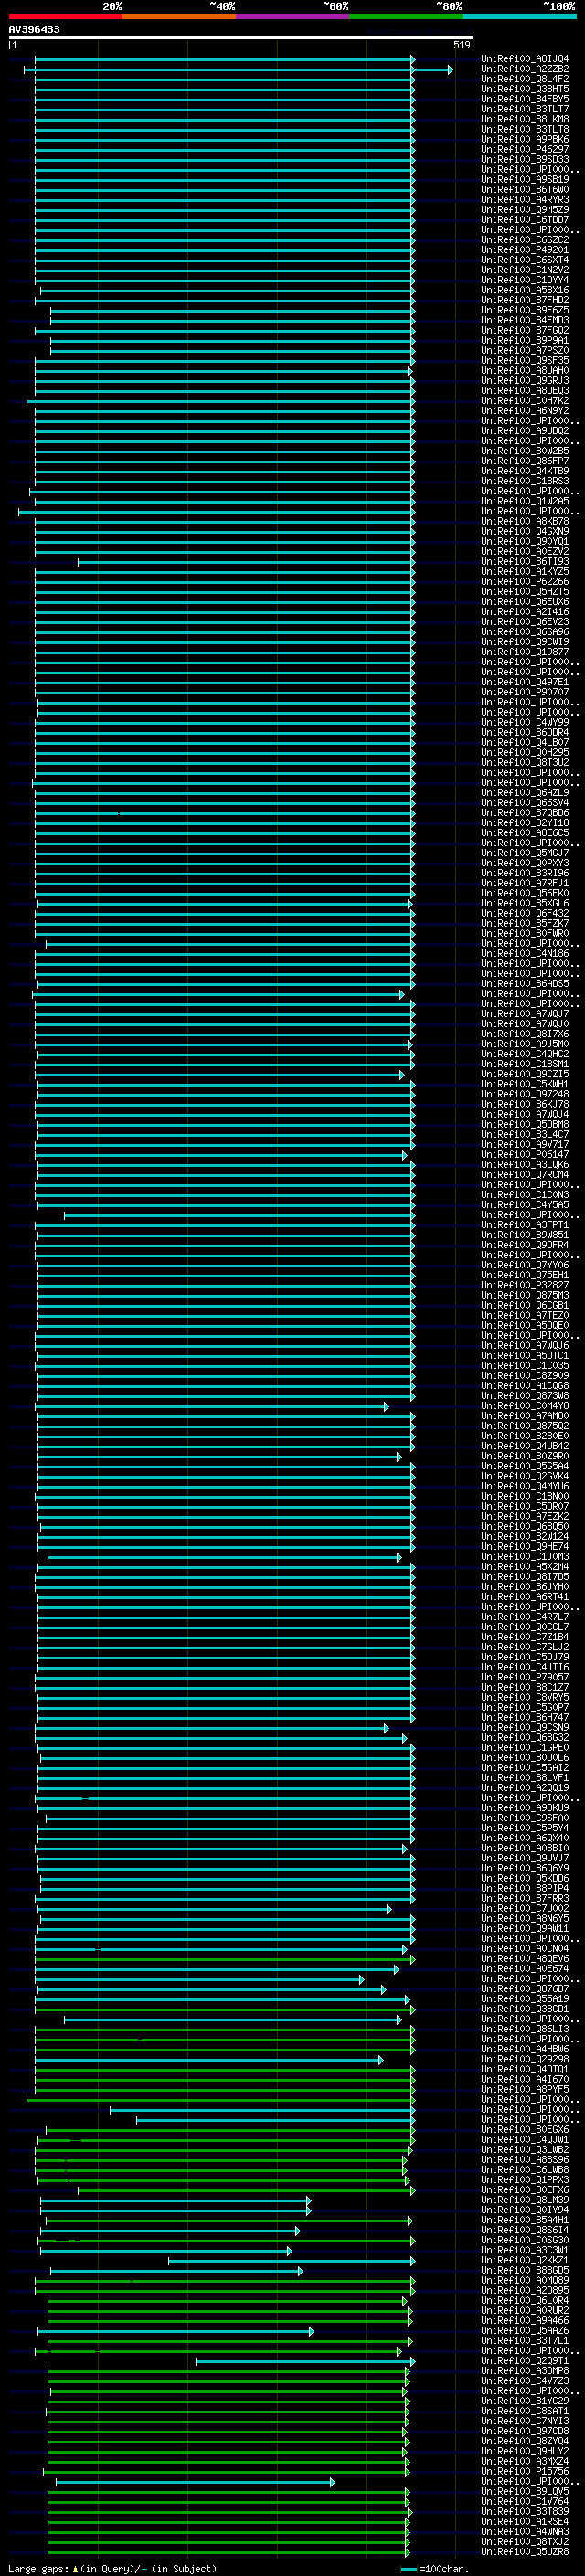Open the UniRef100_A4RYR3 hit
Screen dimensions: 585x2576
(x=525, y=200)
